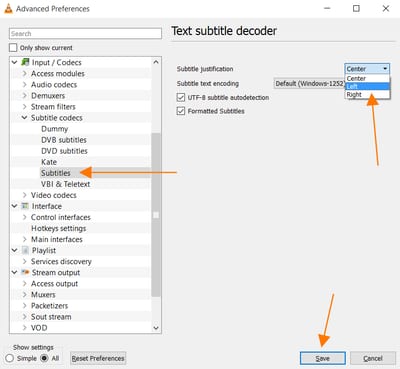
Task: Expand the Control interfaces node
Action: (25, 217)
